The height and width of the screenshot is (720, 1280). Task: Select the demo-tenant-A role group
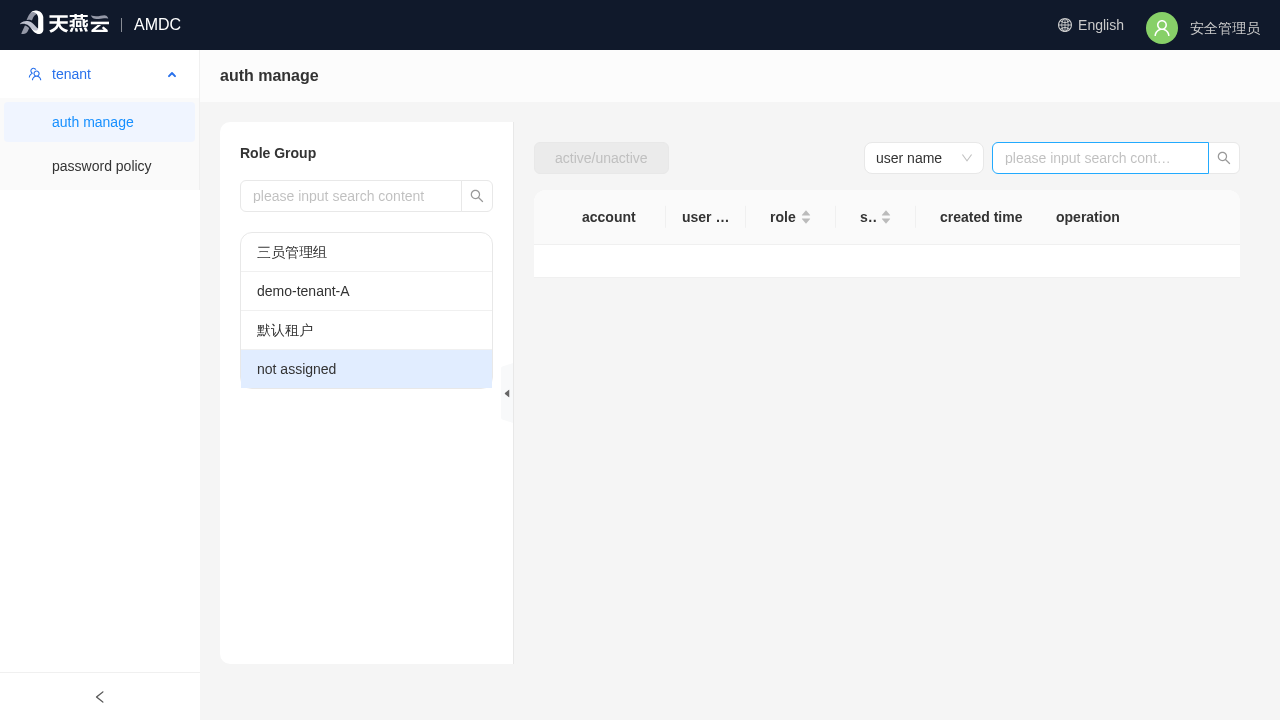pyautogui.click(x=366, y=291)
